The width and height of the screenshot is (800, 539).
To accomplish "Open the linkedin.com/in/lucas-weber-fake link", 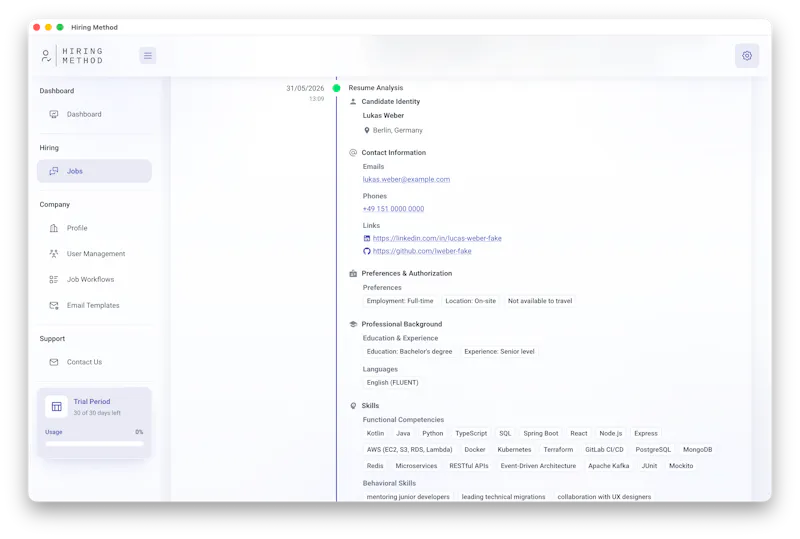I will pyautogui.click(x=437, y=238).
